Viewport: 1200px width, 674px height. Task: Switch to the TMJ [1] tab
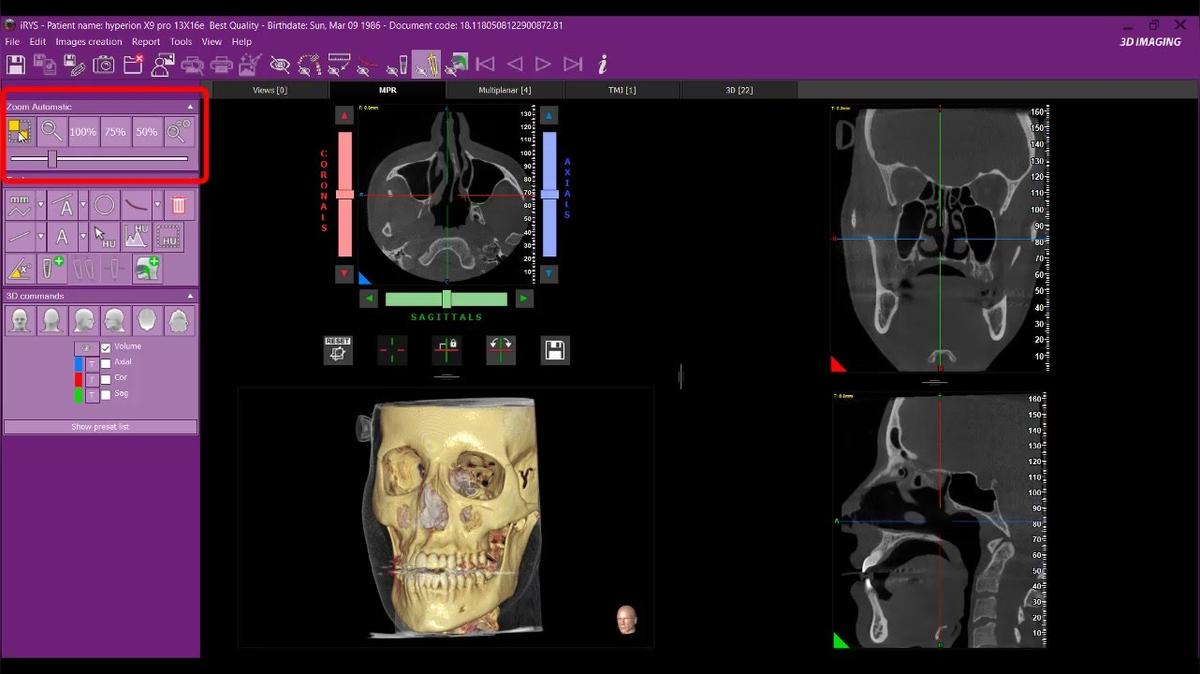pyautogui.click(x=622, y=90)
